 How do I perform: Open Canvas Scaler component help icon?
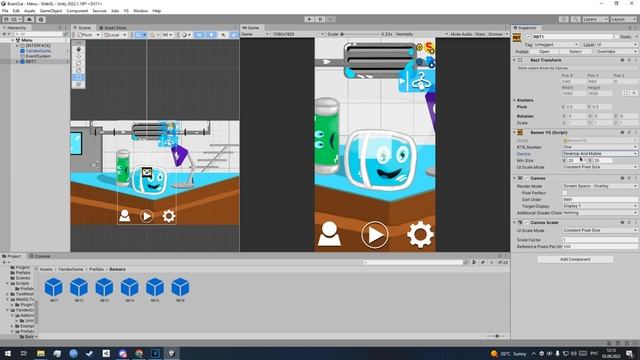click(x=622, y=222)
